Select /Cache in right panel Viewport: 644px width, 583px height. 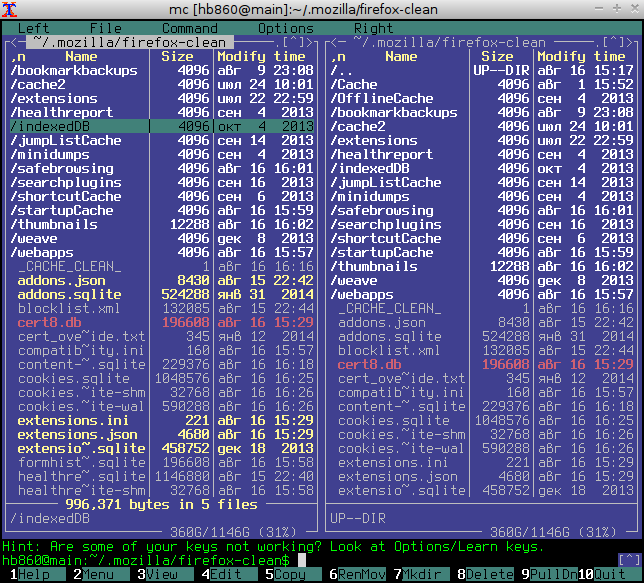tap(482, 84)
